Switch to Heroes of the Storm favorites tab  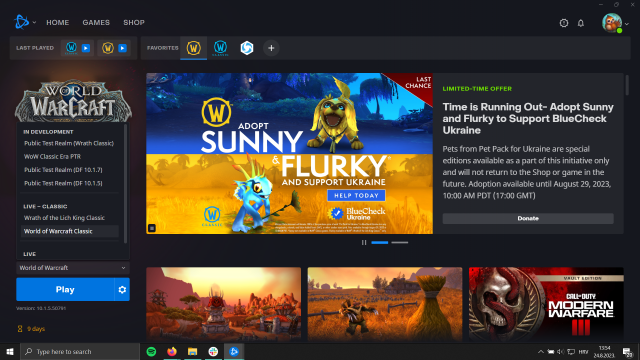(247, 48)
